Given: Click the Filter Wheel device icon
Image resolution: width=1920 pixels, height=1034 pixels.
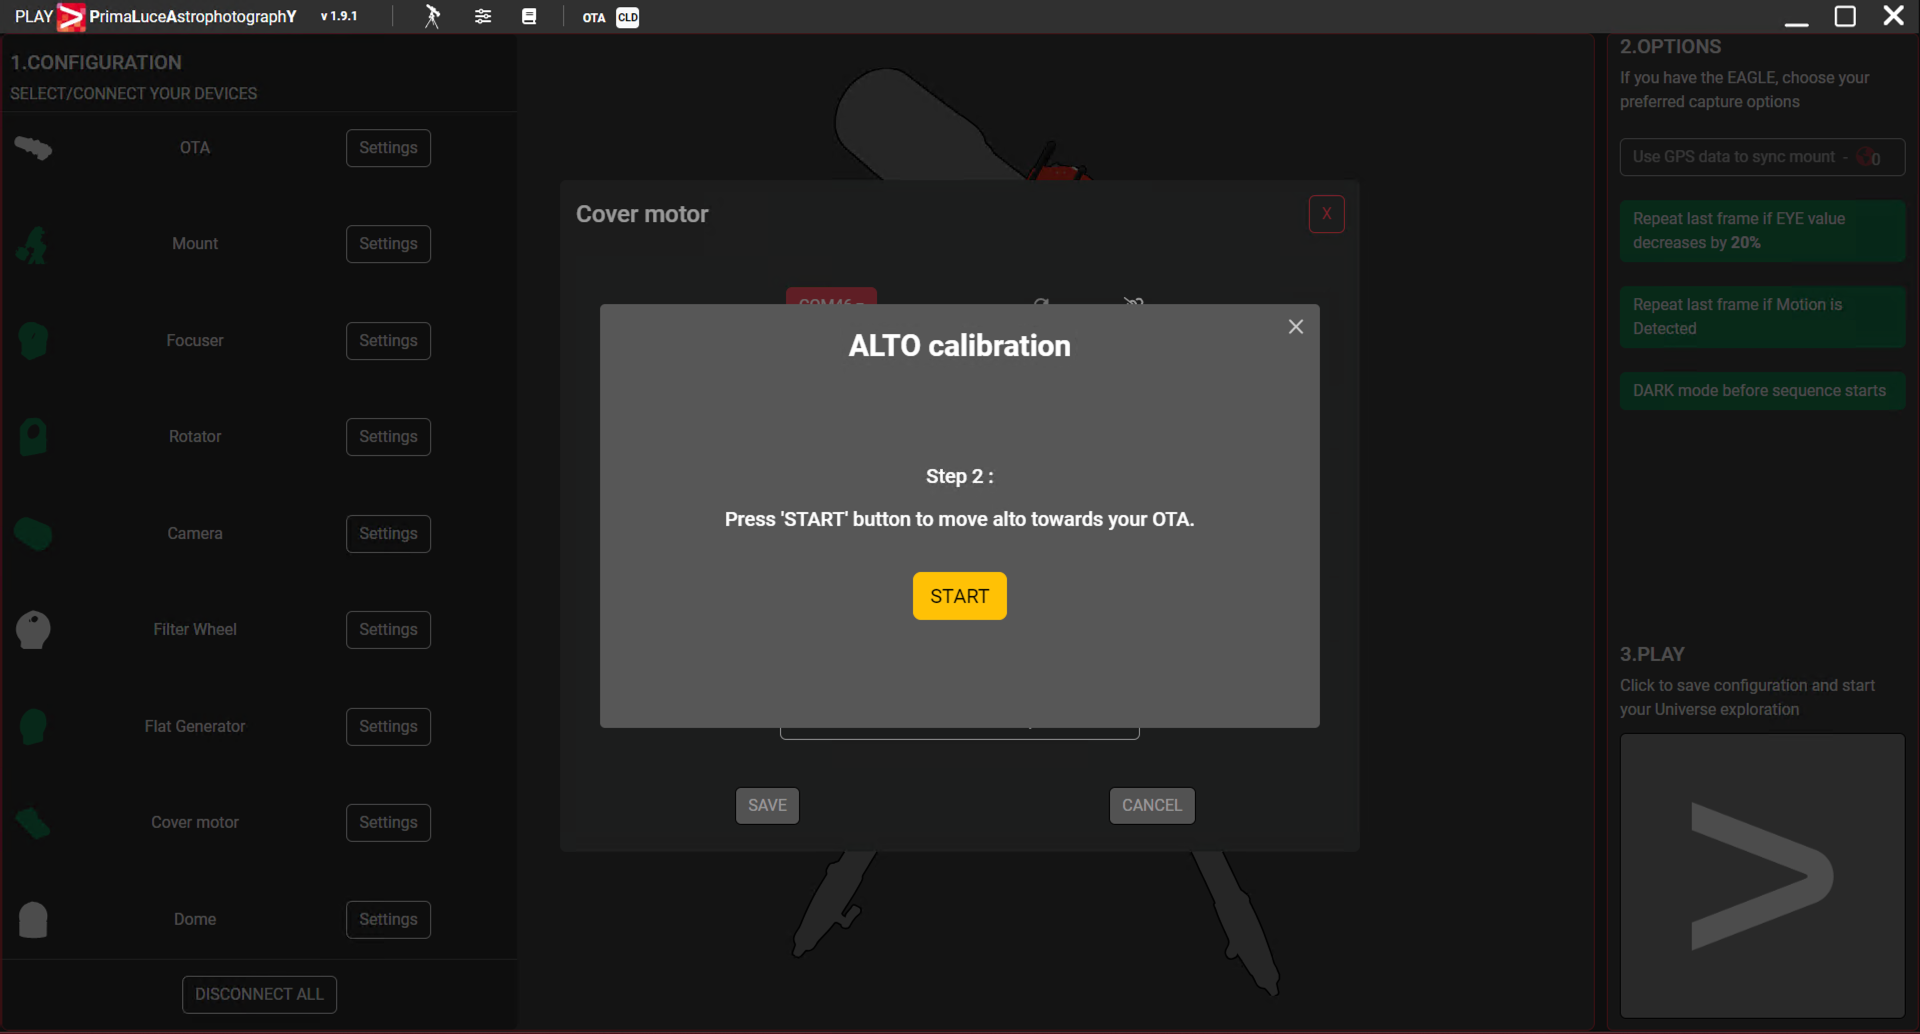Looking at the screenshot, I should point(33,630).
